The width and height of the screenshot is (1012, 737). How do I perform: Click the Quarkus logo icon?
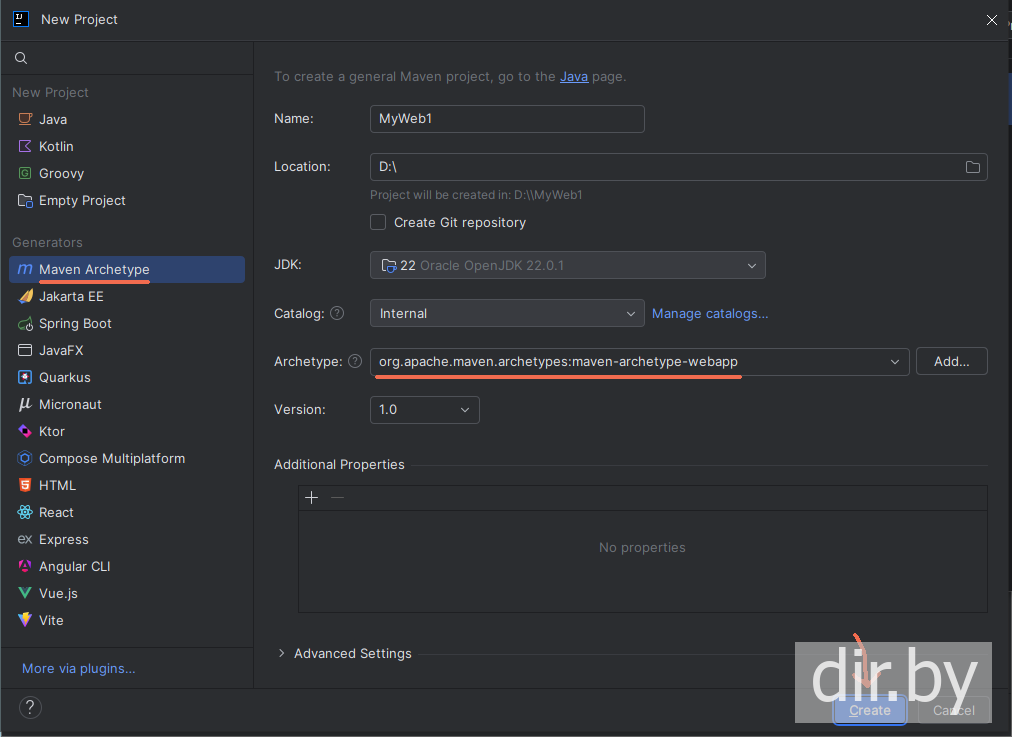click(x=25, y=378)
